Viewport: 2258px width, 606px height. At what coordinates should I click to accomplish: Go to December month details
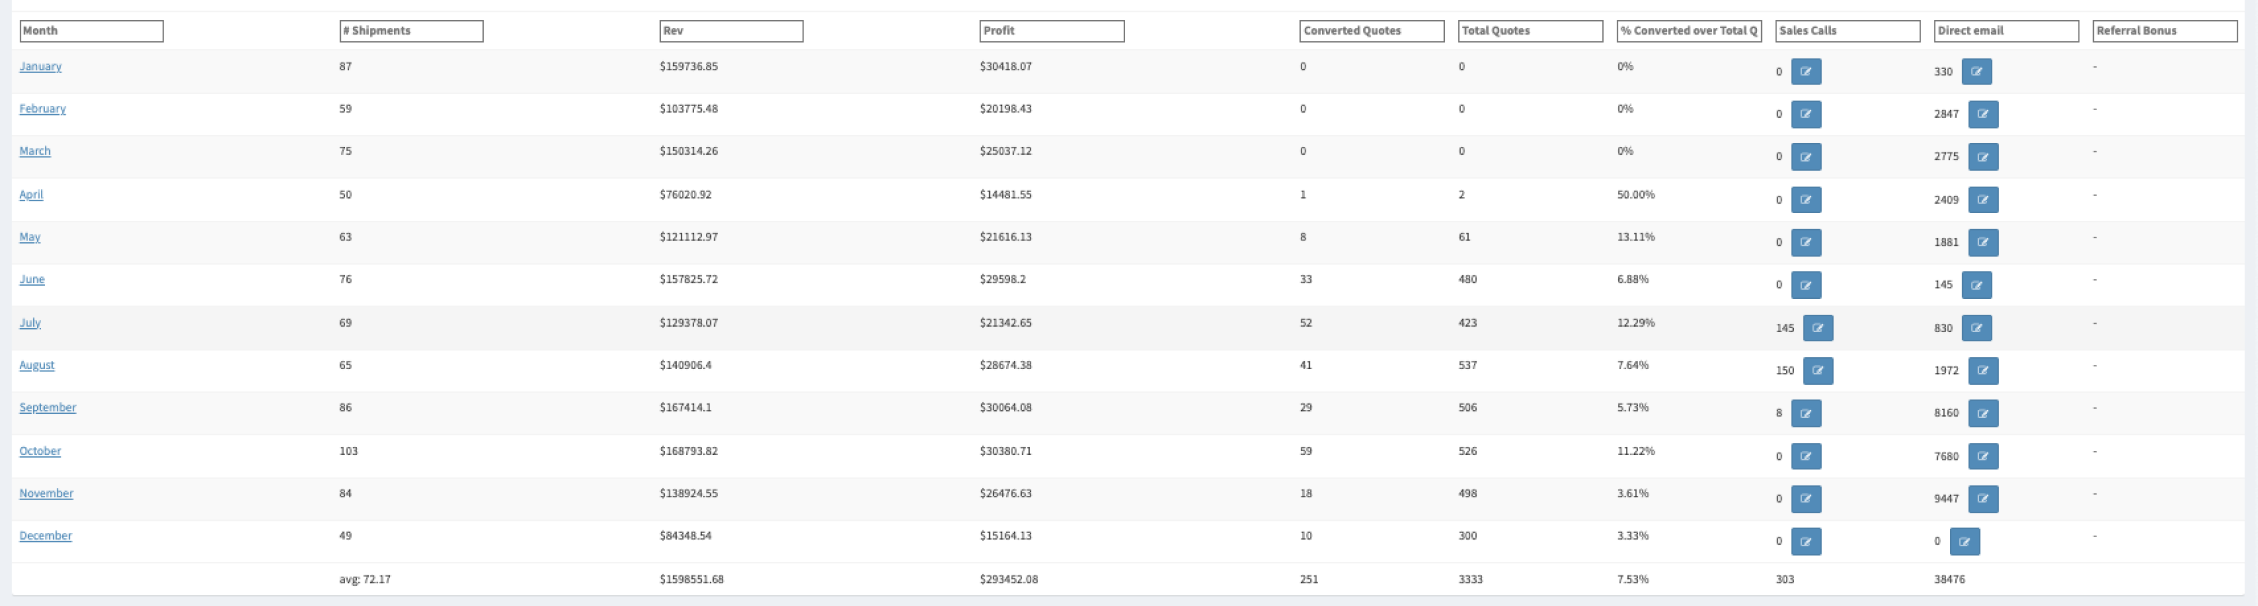click(x=45, y=536)
